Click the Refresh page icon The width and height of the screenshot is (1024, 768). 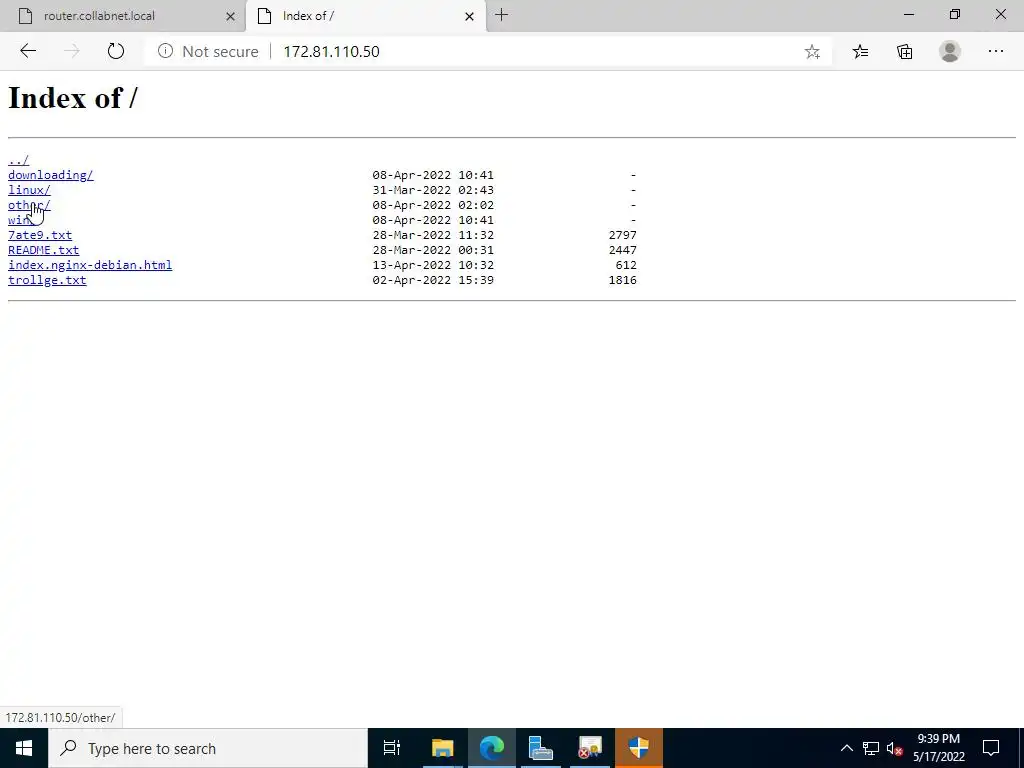(116, 51)
